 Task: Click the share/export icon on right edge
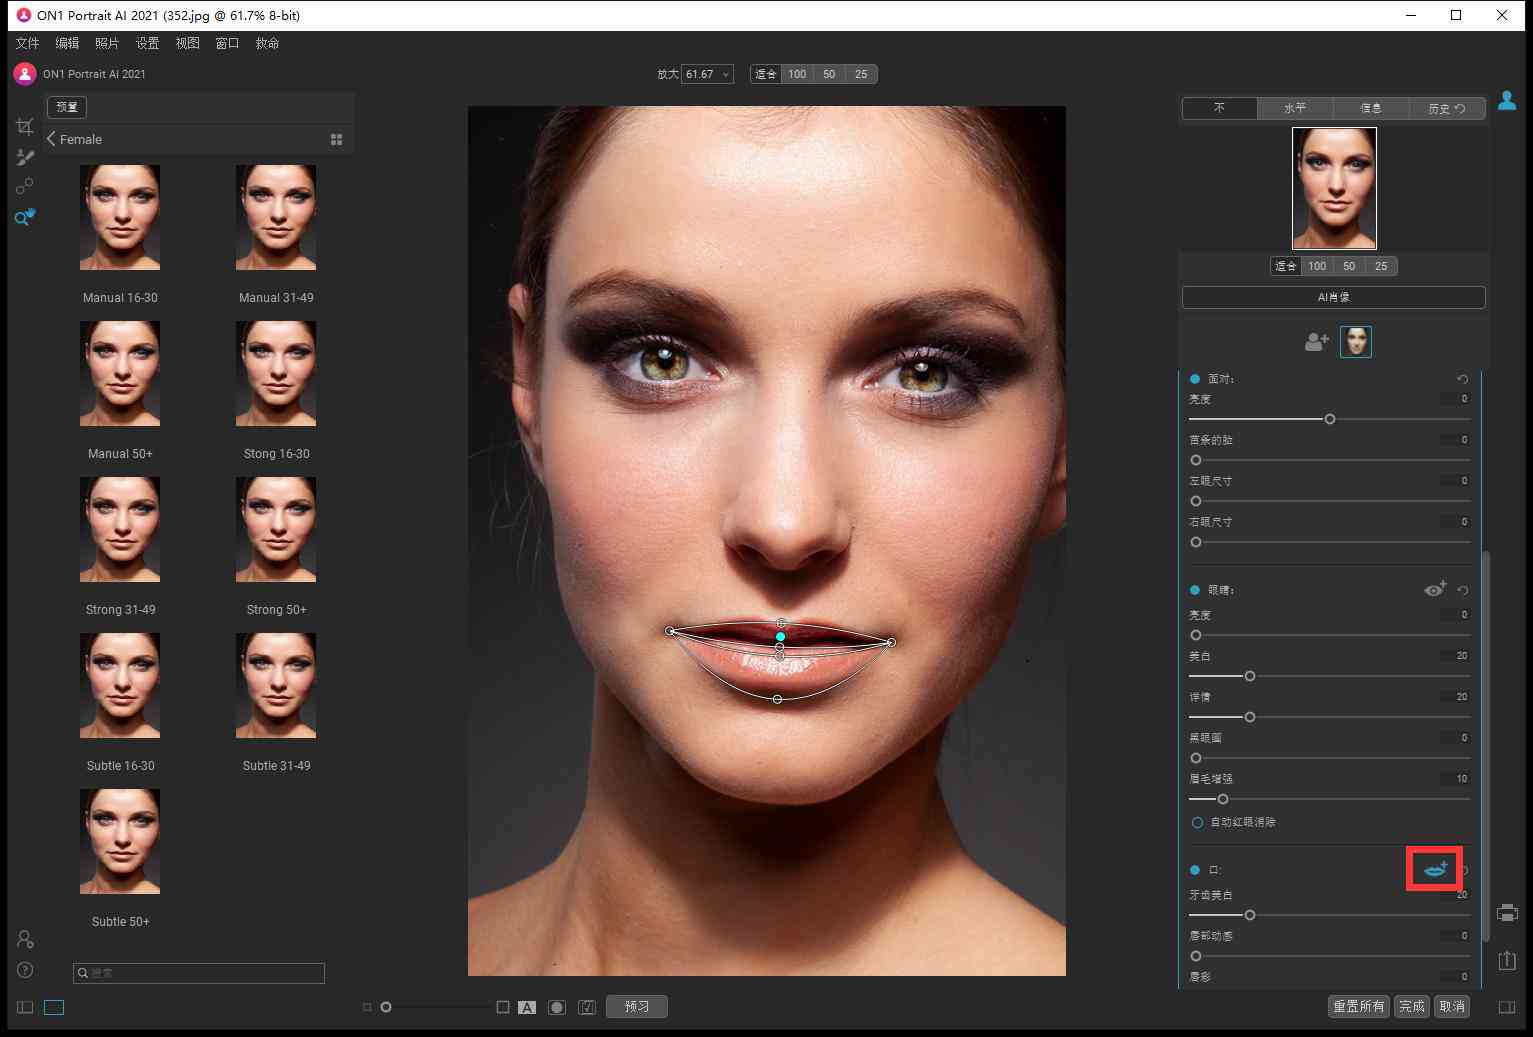tap(1507, 960)
